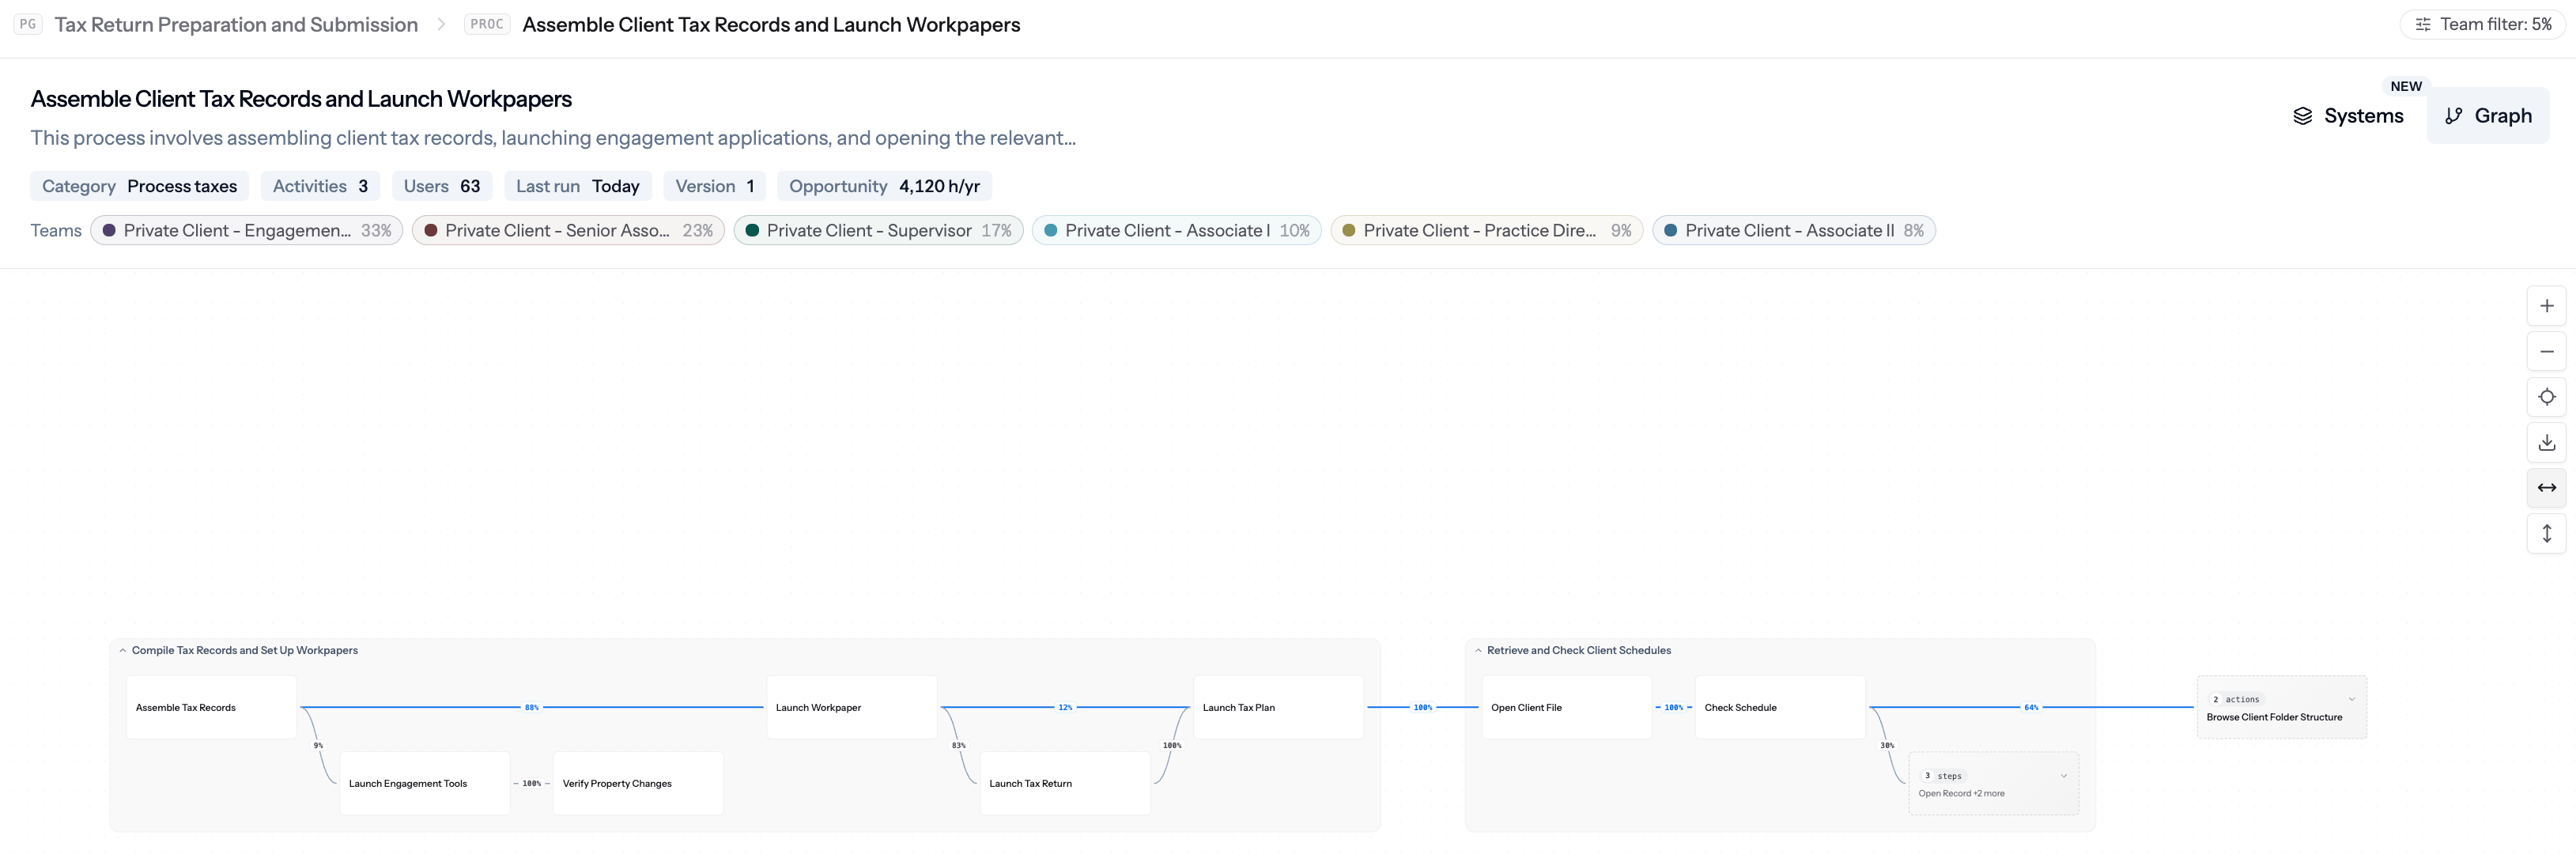
Task: Switch to vertical layout arrow icon
Action: [x=2546, y=533]
